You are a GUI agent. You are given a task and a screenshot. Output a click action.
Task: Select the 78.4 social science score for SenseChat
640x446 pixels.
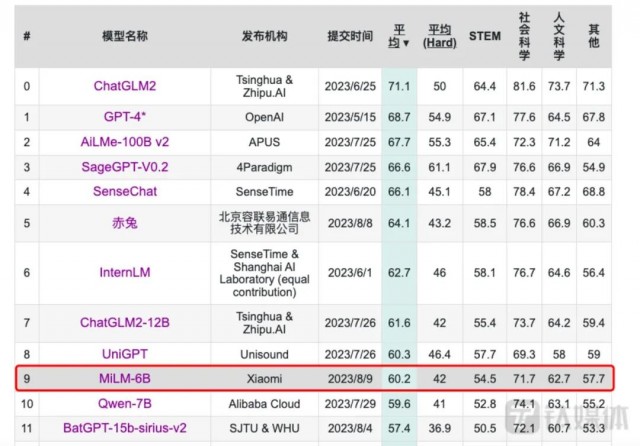point(524,191)
